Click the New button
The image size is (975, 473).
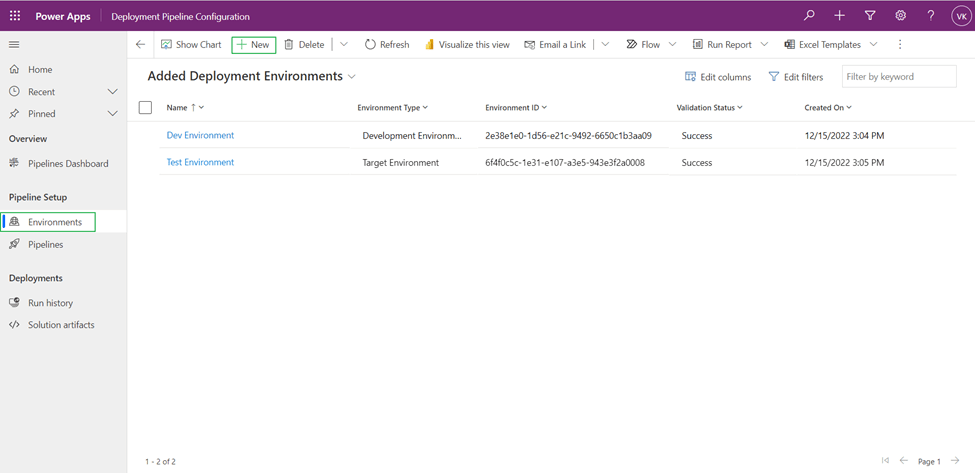253,45
